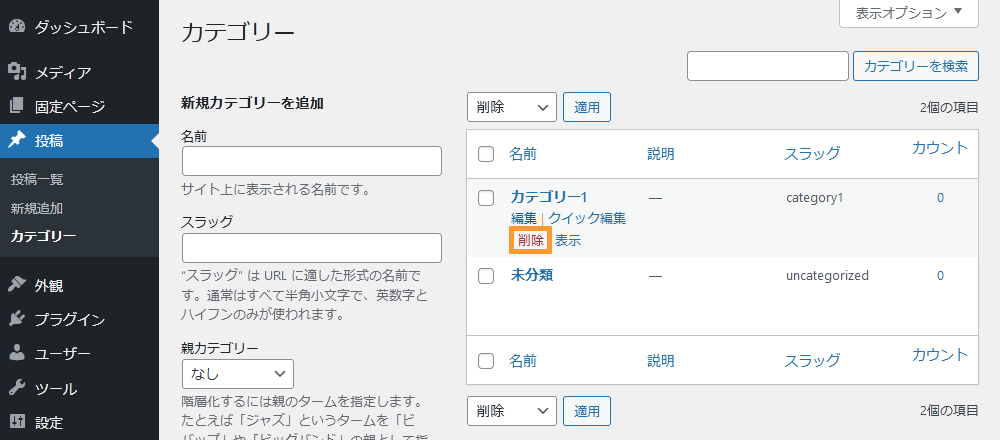Click the Tools (ツール) wrench icon

(x=17, y=388)
